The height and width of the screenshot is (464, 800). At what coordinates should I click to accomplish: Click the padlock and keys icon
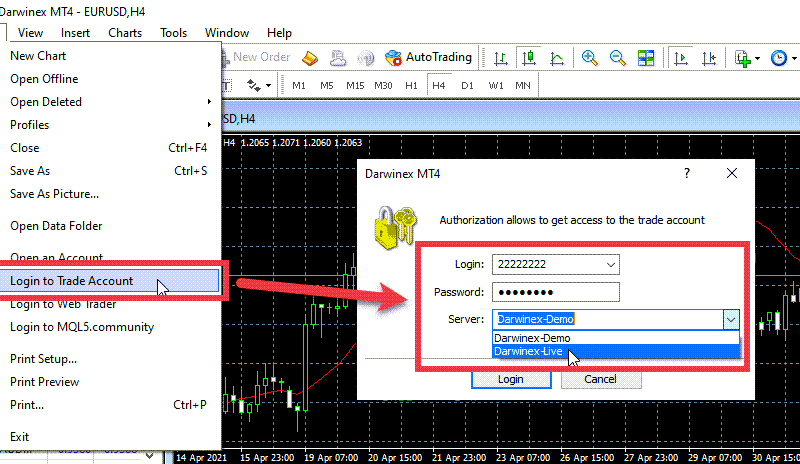[x=395, y=227]
